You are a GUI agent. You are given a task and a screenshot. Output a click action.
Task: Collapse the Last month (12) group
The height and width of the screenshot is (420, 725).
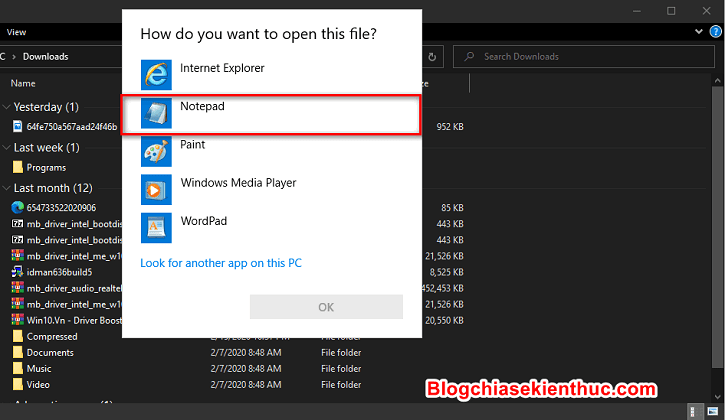coord(6,188)
